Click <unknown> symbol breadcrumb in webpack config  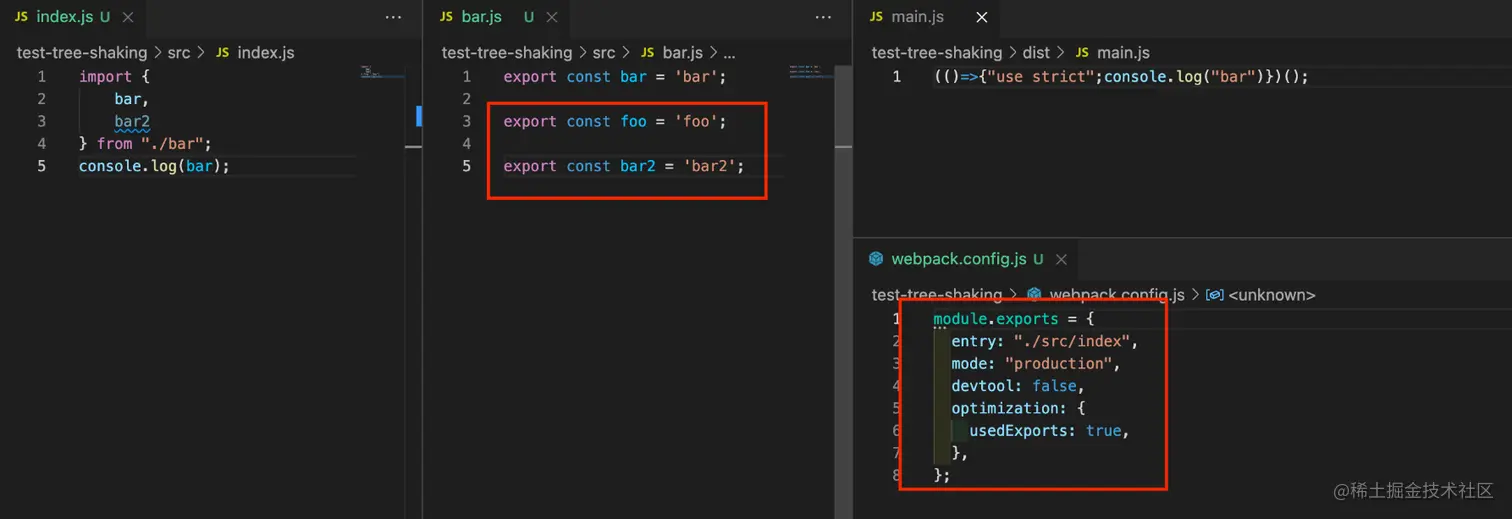click(1272, 295)
